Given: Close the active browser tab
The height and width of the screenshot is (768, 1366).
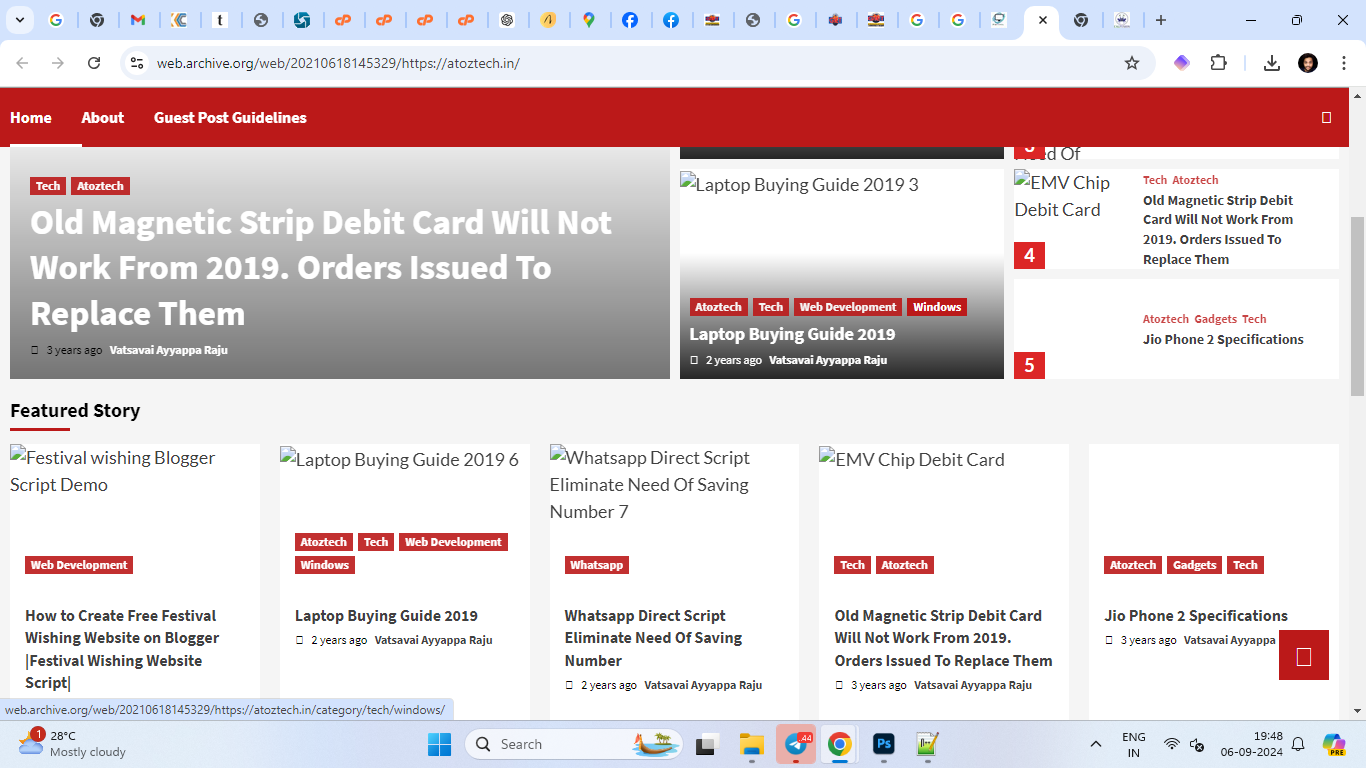Looking at the screenshot, I should [x=1042, y=20].
